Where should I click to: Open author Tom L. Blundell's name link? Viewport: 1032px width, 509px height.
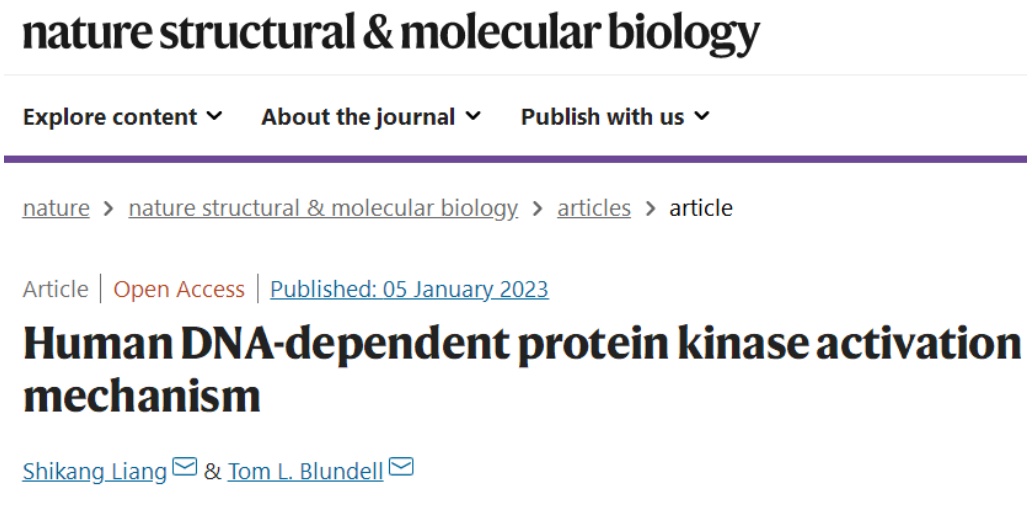click(305, 471)
